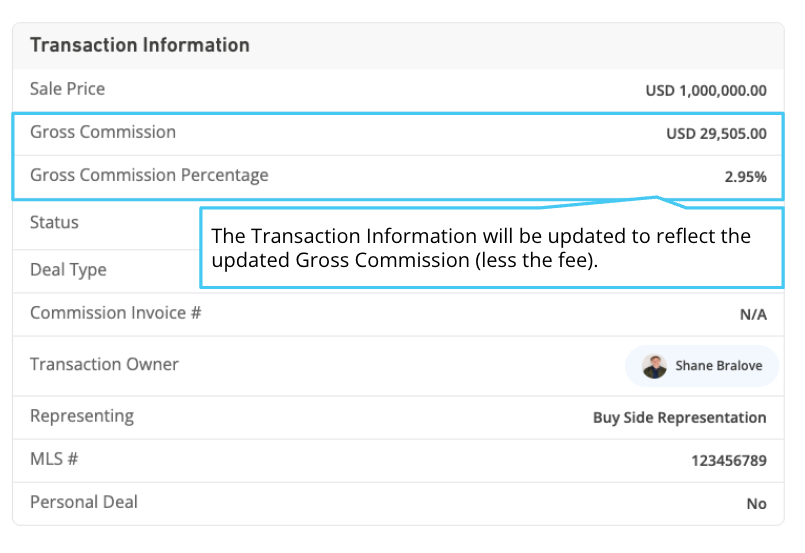Select the Sale Price label
Screen dimensions: 805x553
click(x=67, y=89)
